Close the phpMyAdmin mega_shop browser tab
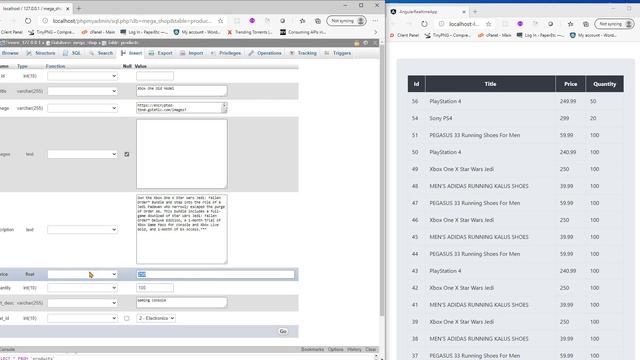640x360 pixels. pyautogui.click(x=68, y=8)
